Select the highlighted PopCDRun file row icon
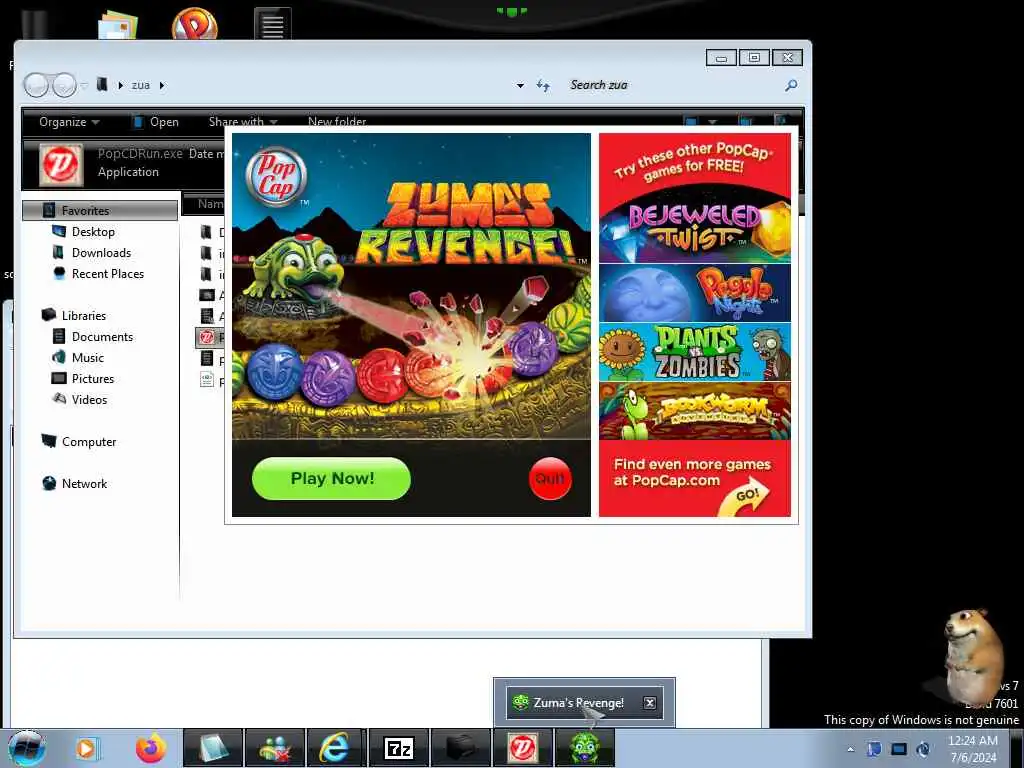 (x=207, y=337)
